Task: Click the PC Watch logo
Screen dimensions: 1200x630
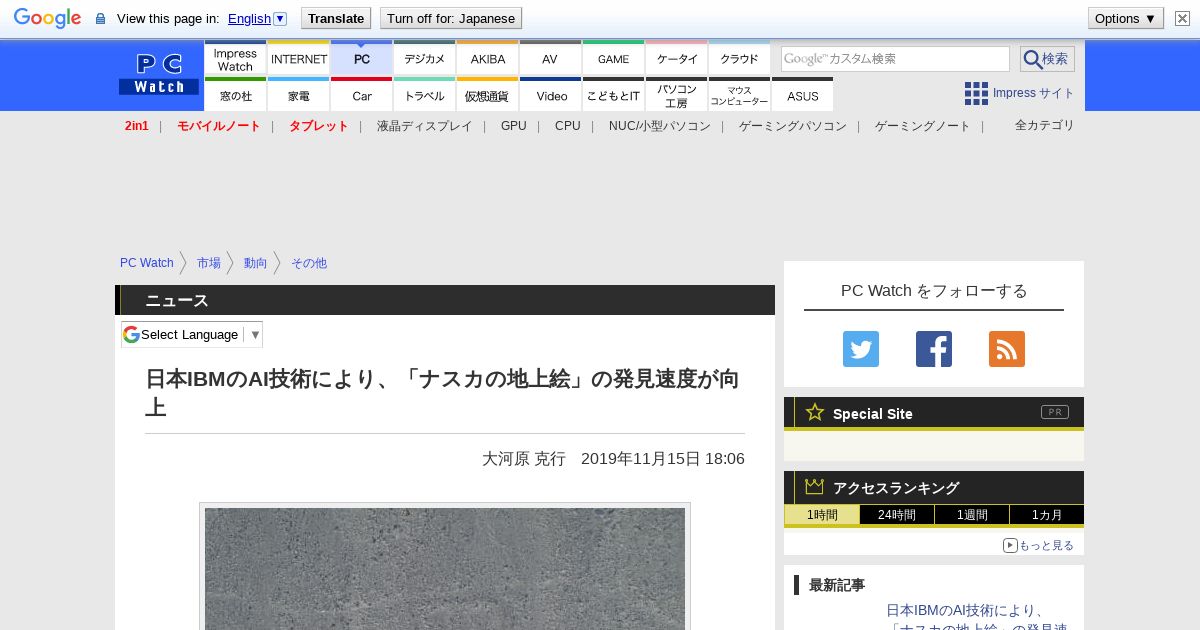Action: tap(159, 74)
